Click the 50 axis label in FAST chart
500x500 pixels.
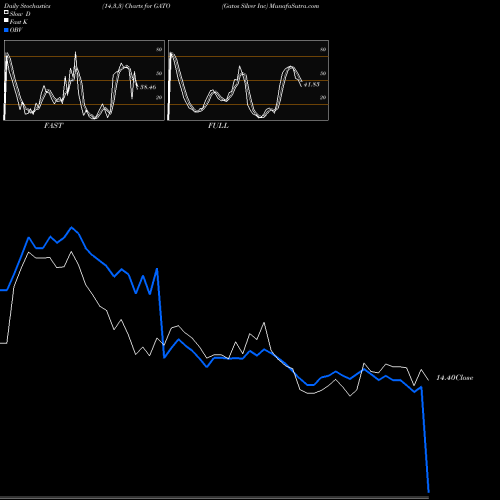(159, 73)
